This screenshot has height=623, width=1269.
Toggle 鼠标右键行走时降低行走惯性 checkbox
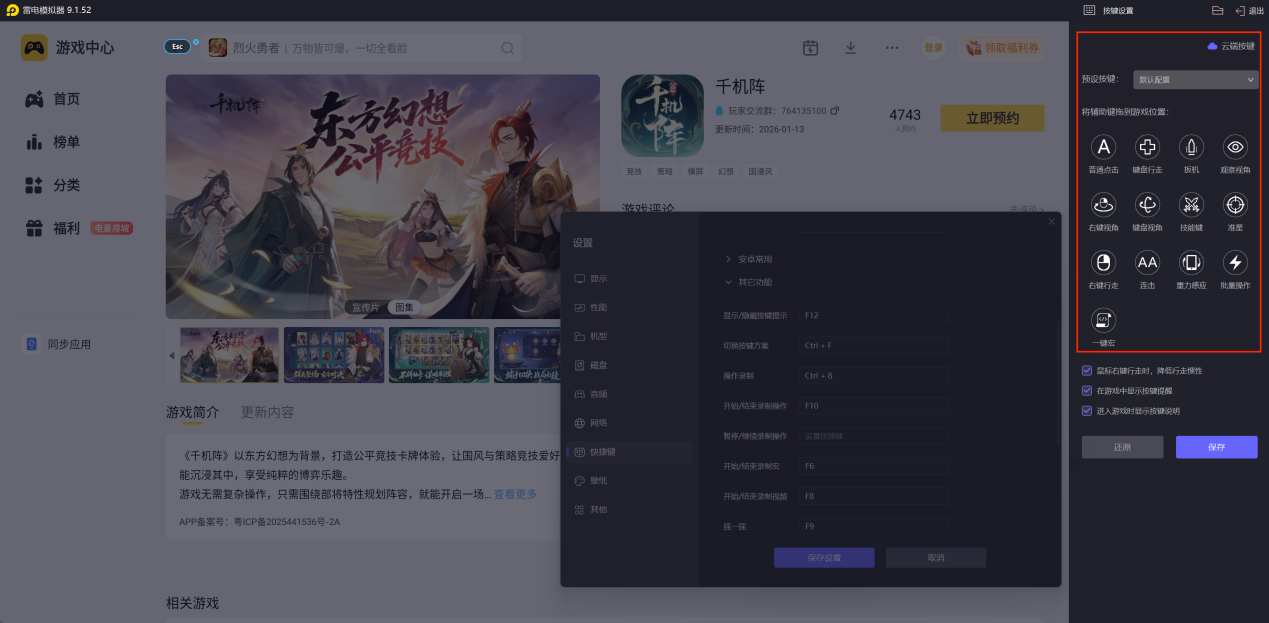[1087, 370]
